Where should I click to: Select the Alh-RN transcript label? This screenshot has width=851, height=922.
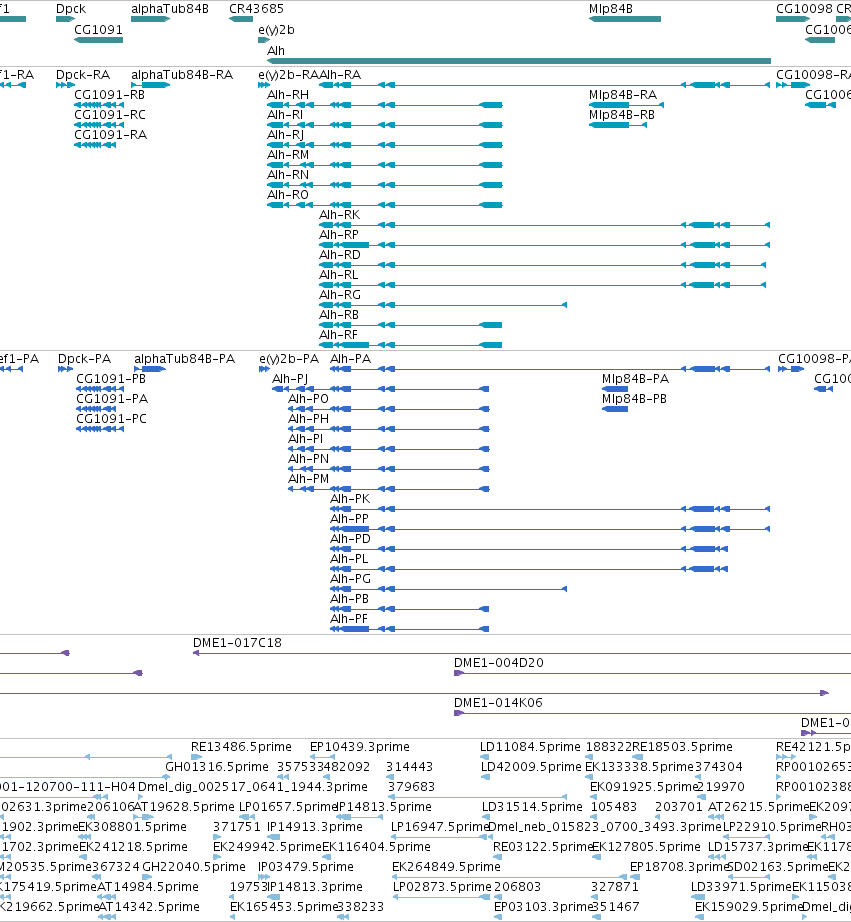(288, 175)
